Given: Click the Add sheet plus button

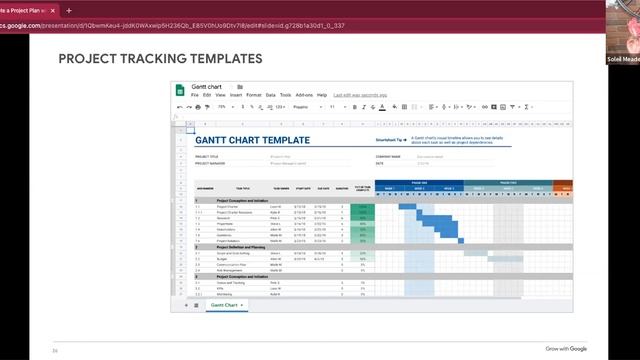Looking at the screenshot, I should click(x=186, y=305).
